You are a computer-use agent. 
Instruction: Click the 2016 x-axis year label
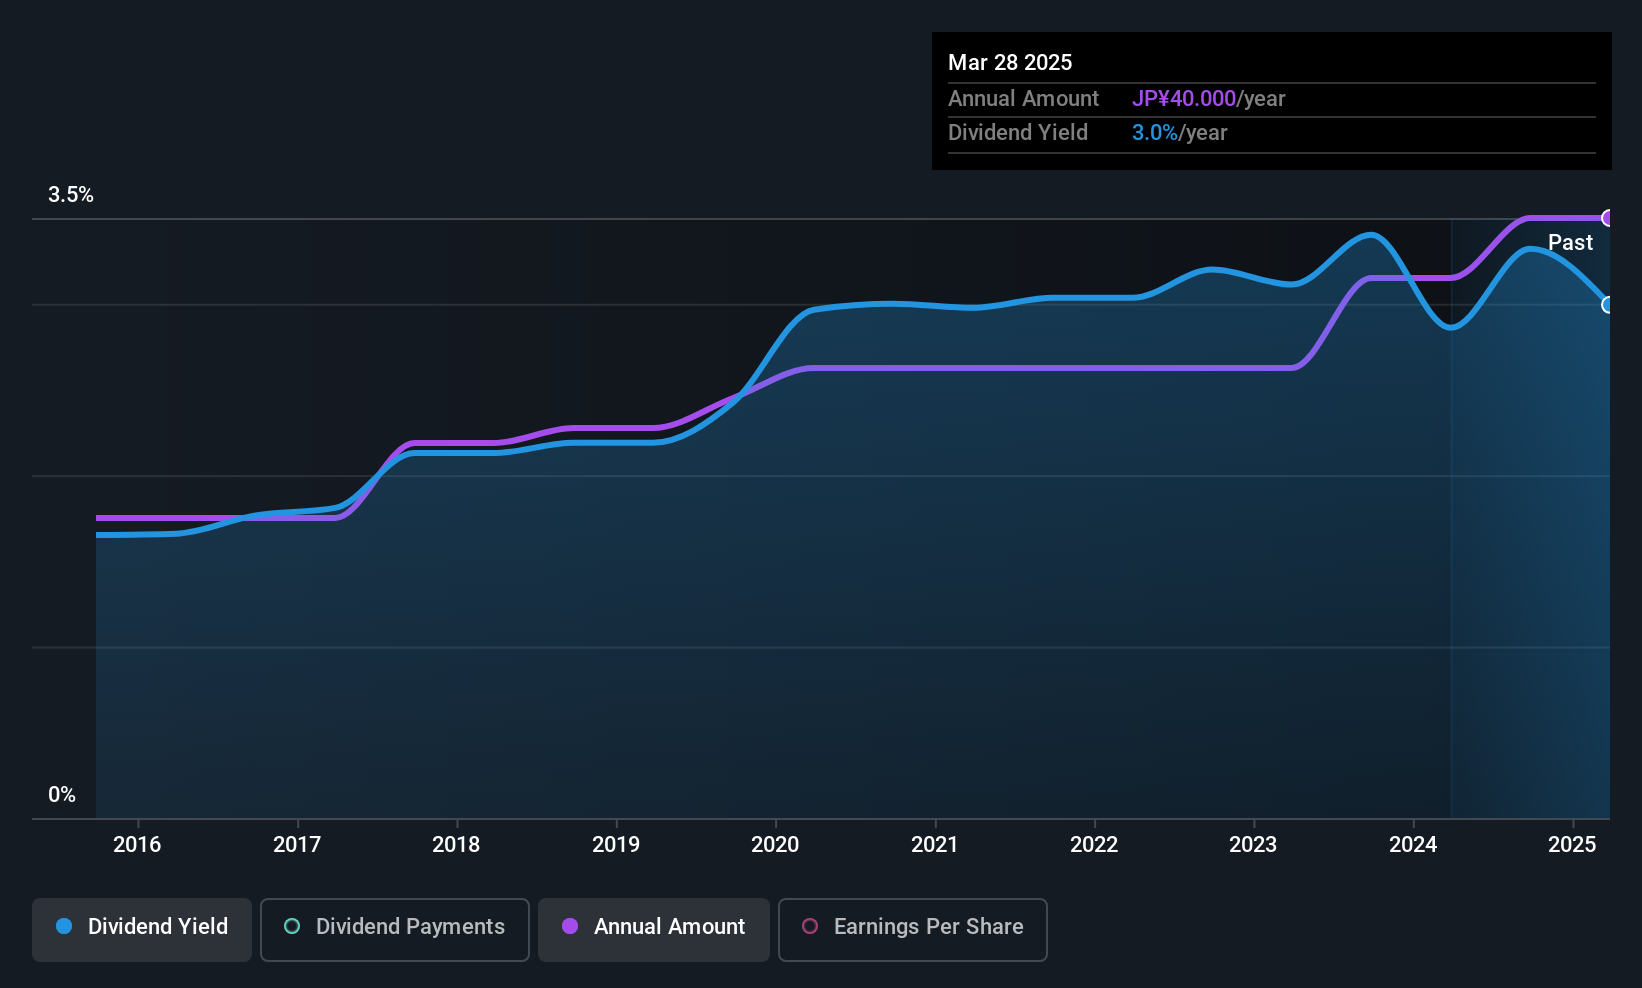pyautogui.click(x=137, y=845)
